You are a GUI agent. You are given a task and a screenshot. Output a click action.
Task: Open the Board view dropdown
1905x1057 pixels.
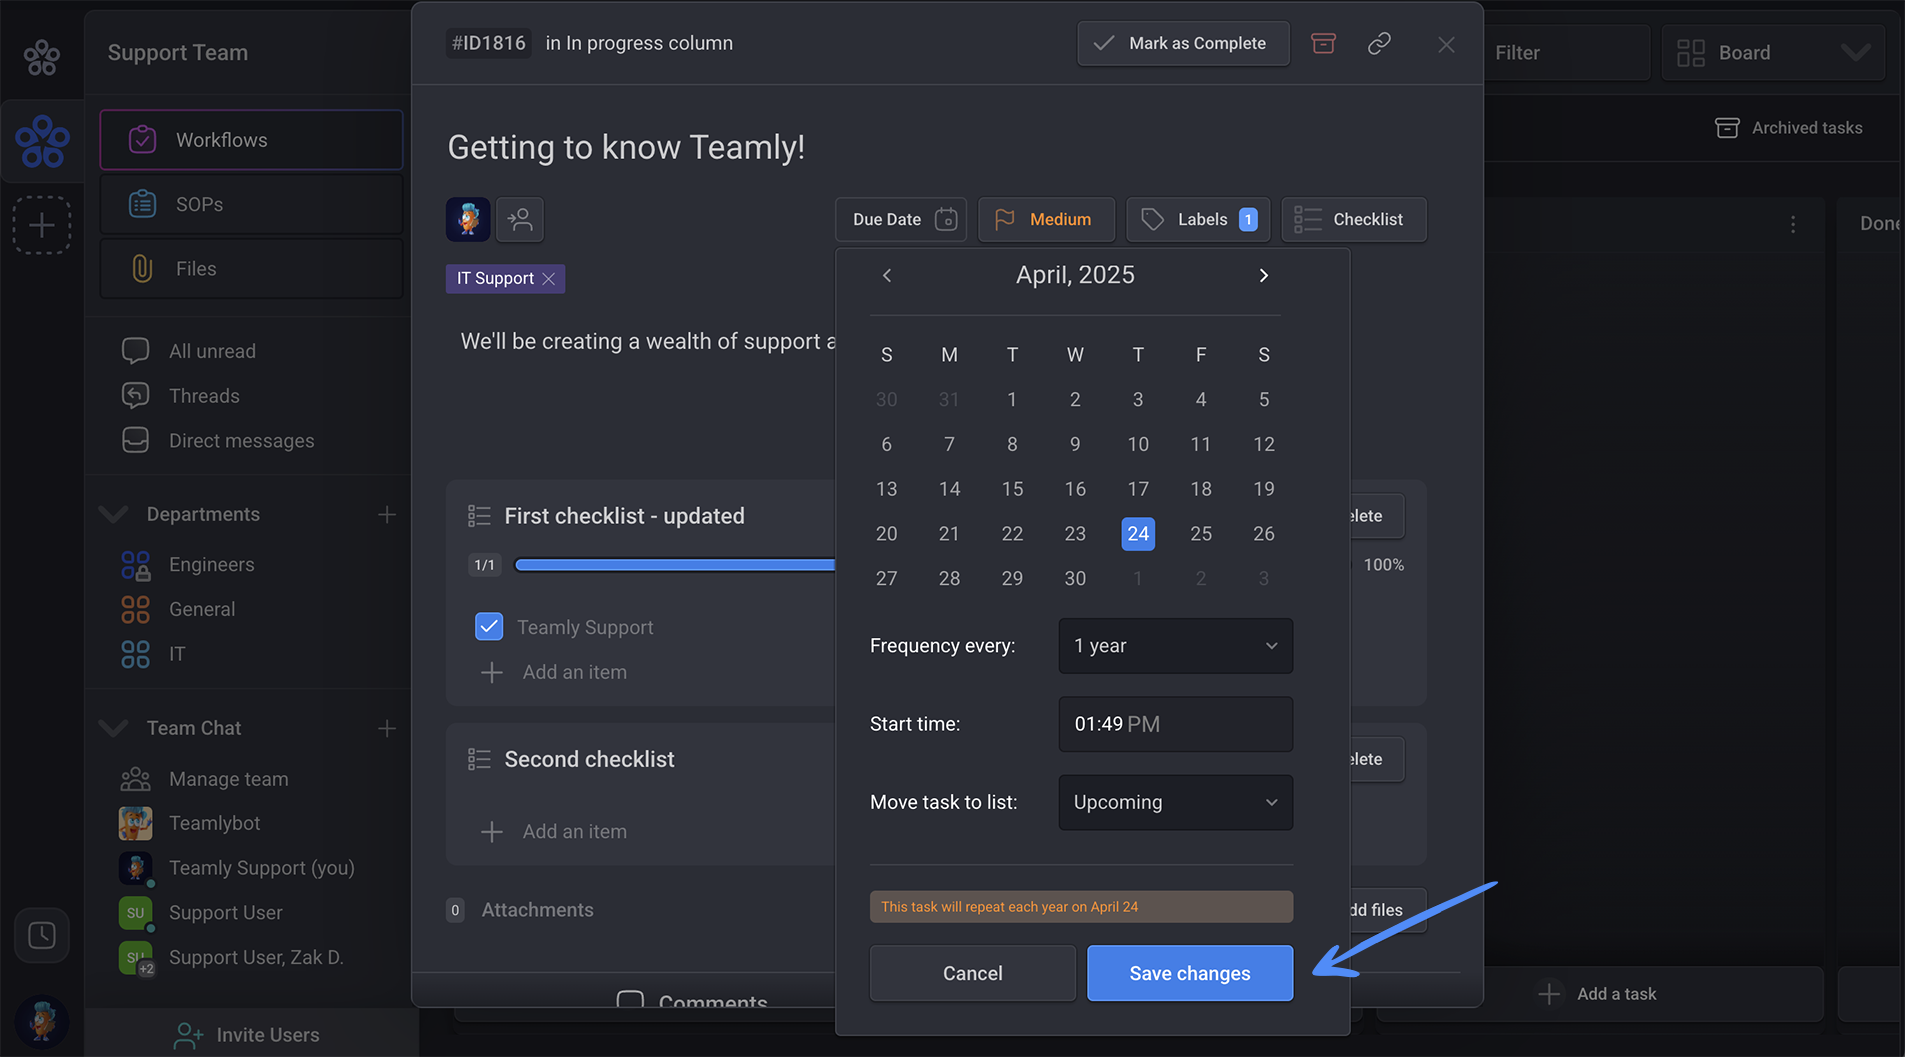pyautogui.click(x=1773, y=53)
